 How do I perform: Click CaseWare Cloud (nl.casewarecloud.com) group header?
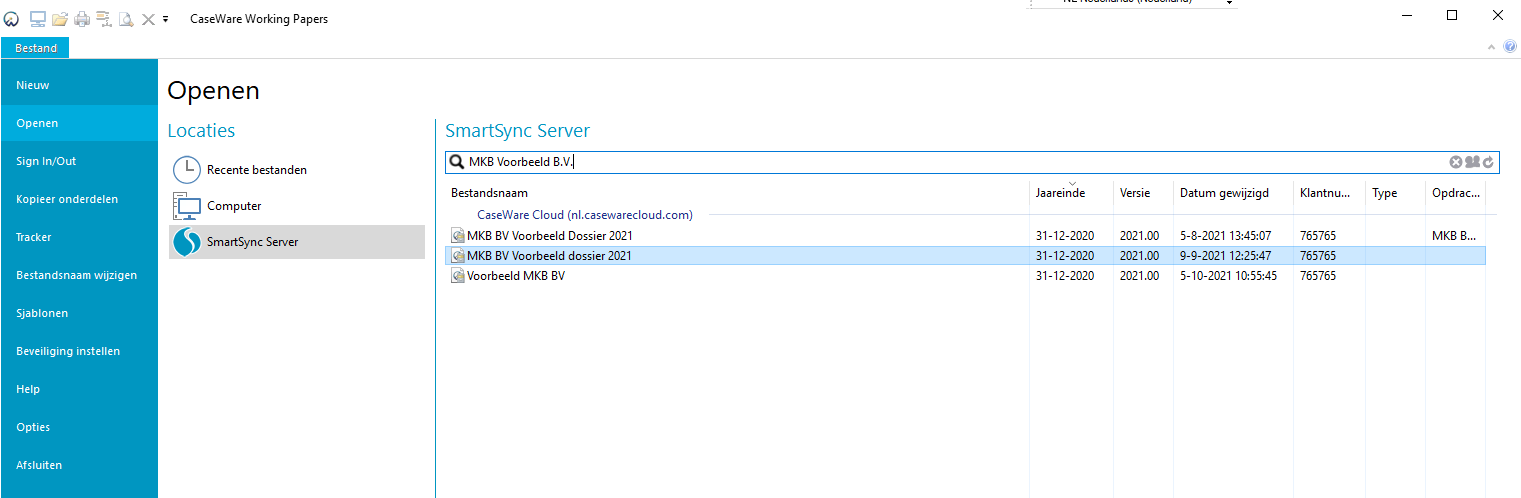[x=585, y=215]
